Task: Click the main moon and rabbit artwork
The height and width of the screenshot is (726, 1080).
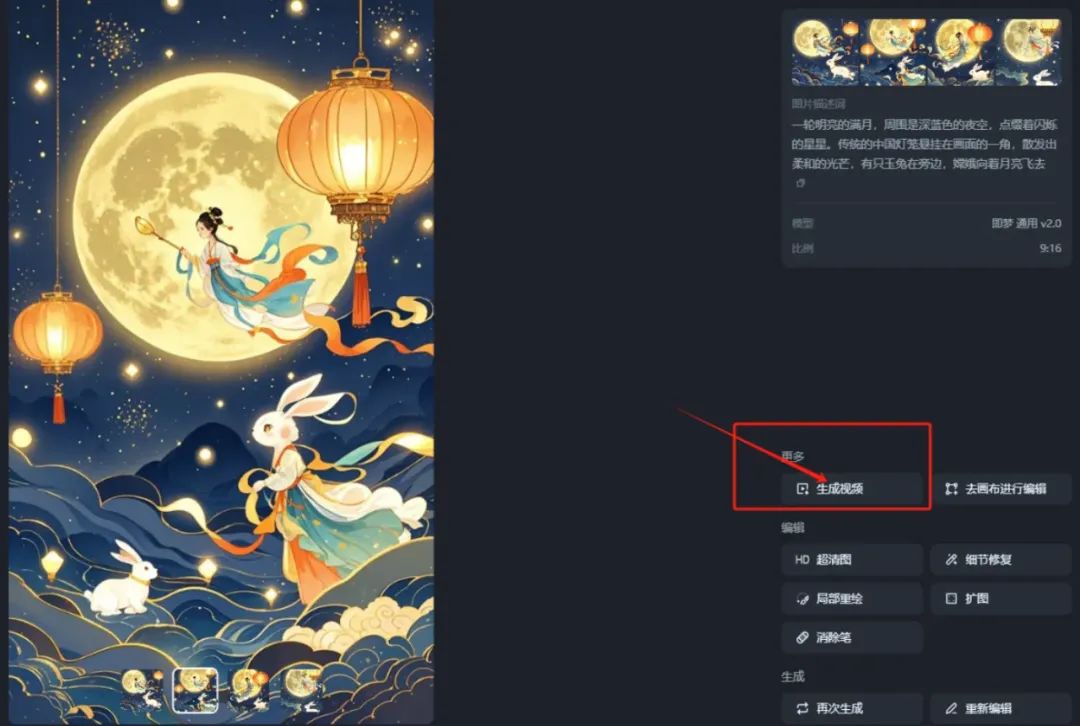Action: 221,344
